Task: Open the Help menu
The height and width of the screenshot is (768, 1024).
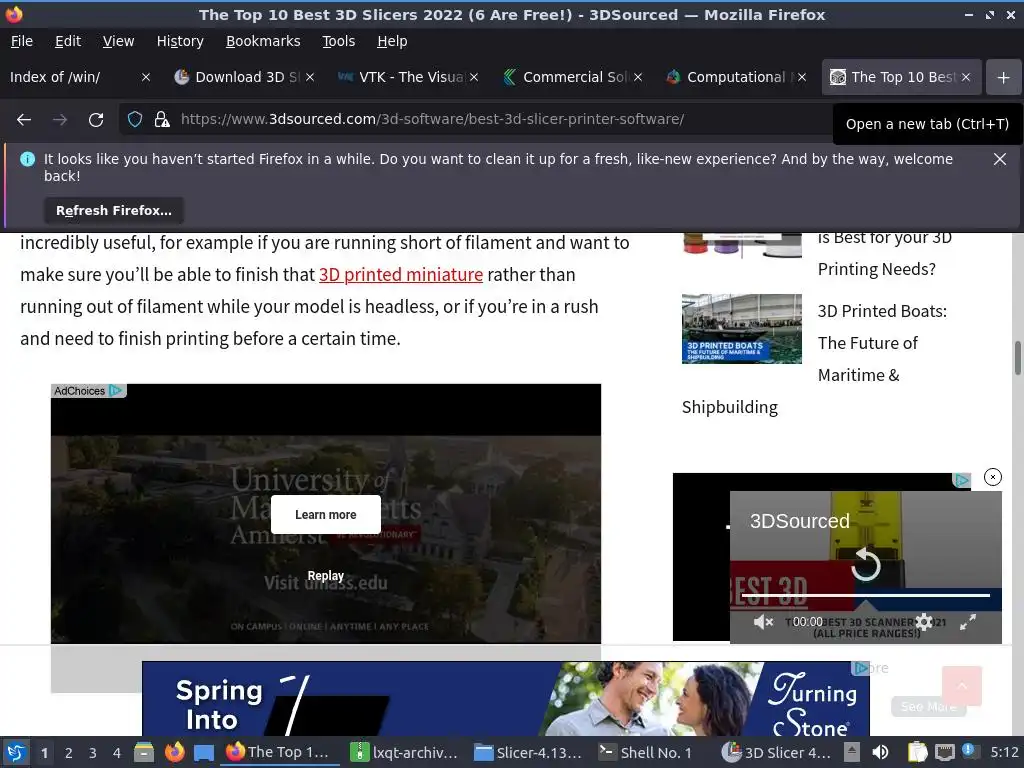Action: (x=392, y=41)
